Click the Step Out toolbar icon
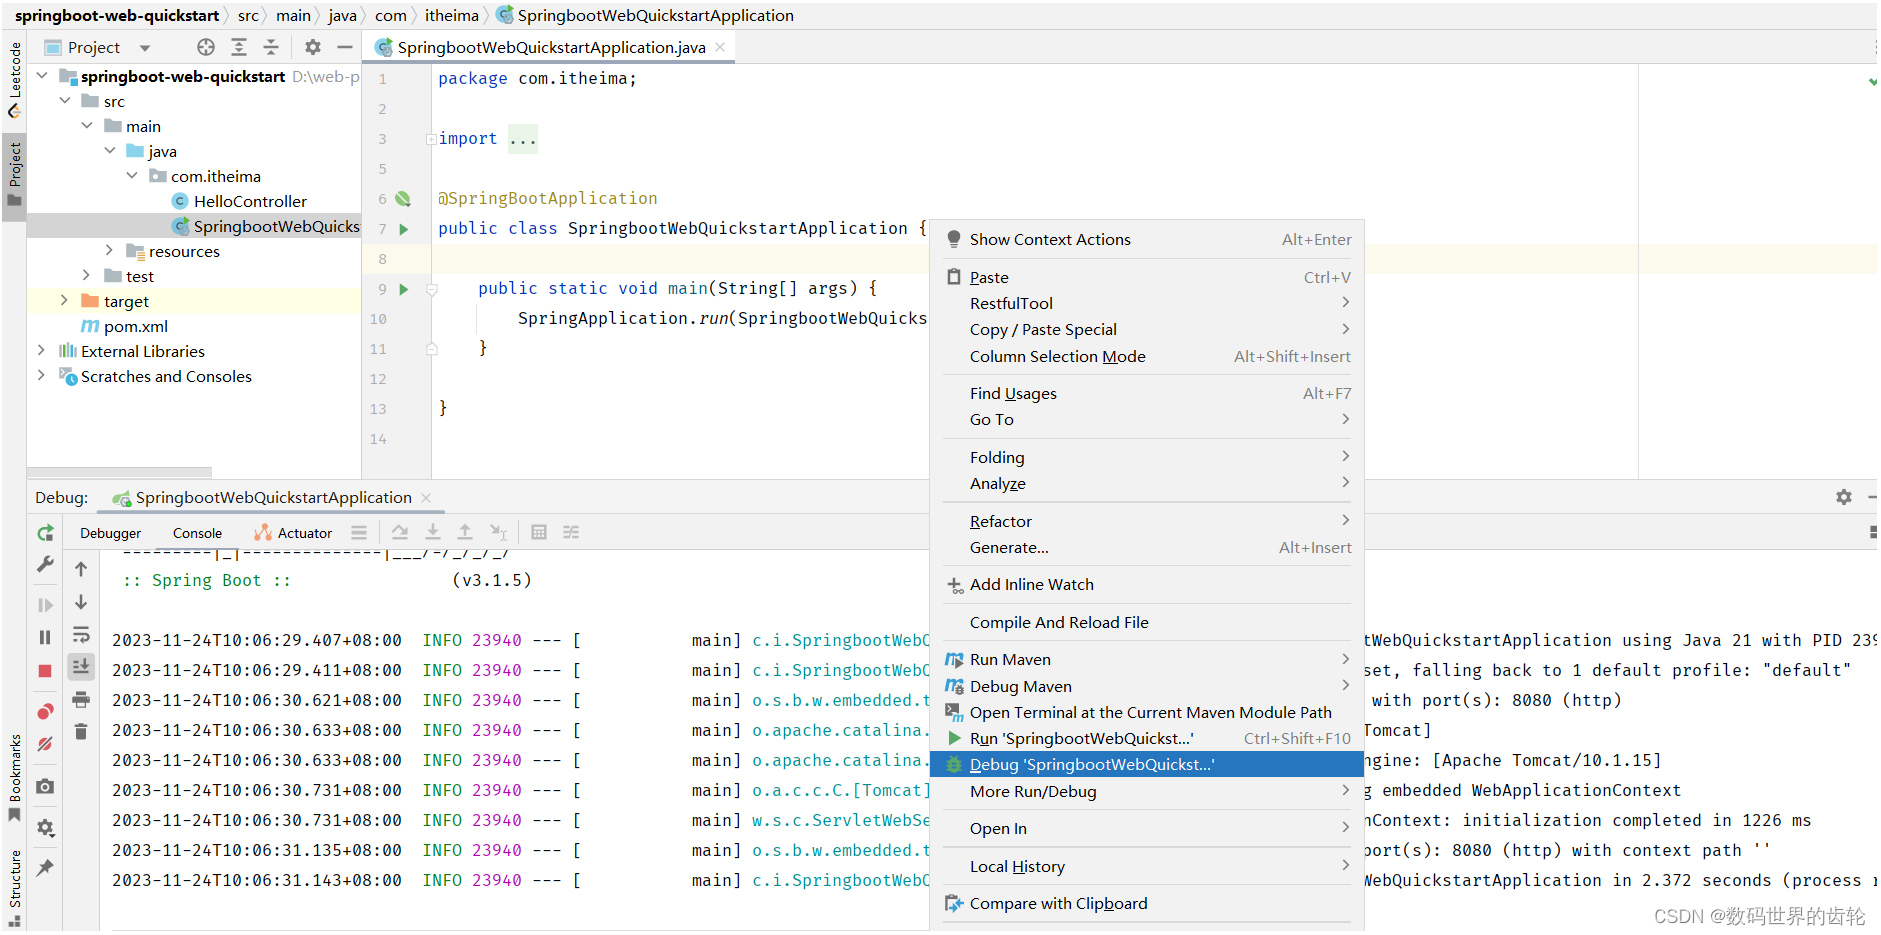This screenshot has width=1881, height=935. pos(465,532)
